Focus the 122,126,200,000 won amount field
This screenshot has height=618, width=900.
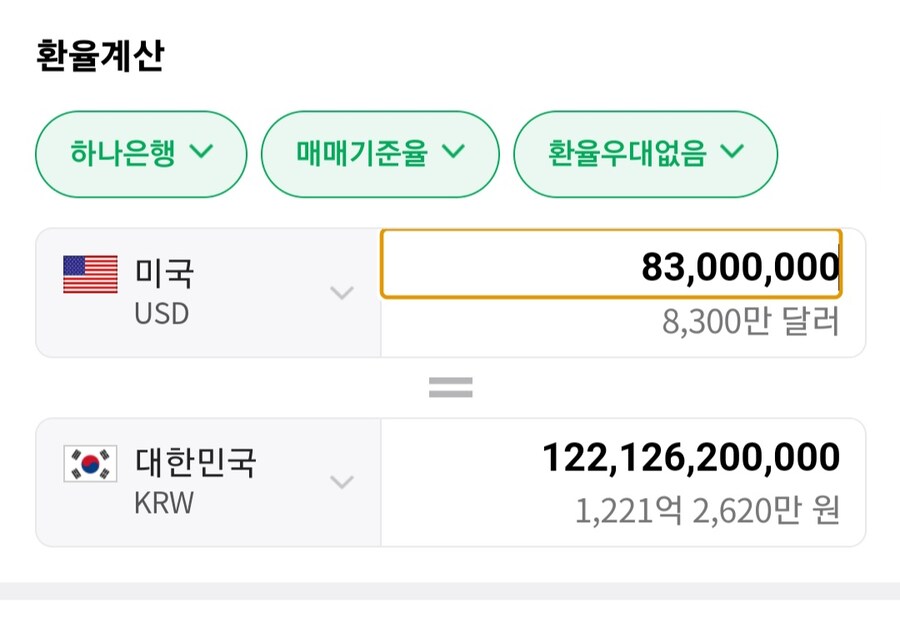click(x=690, y=458)
